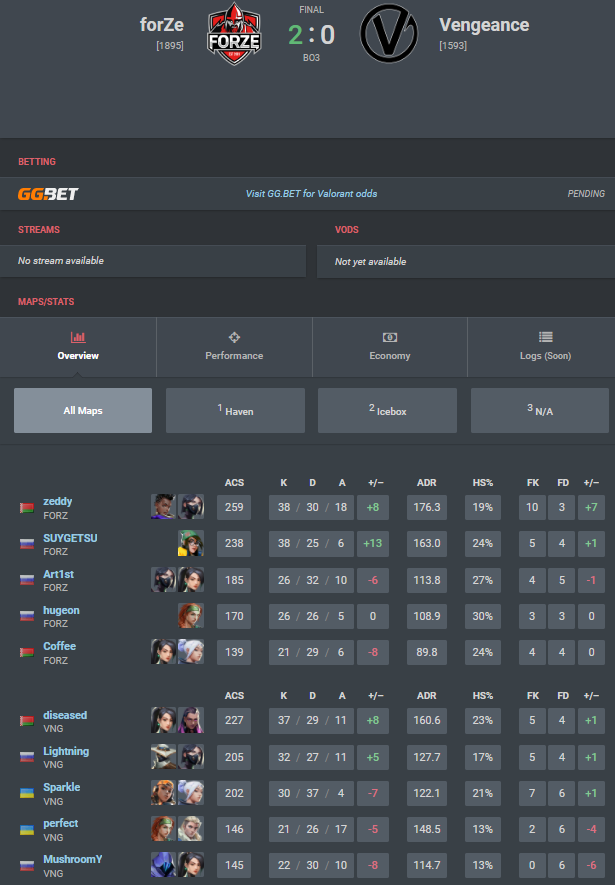
Task: Click diseased's ACS value 227
Action: [234, 720]
